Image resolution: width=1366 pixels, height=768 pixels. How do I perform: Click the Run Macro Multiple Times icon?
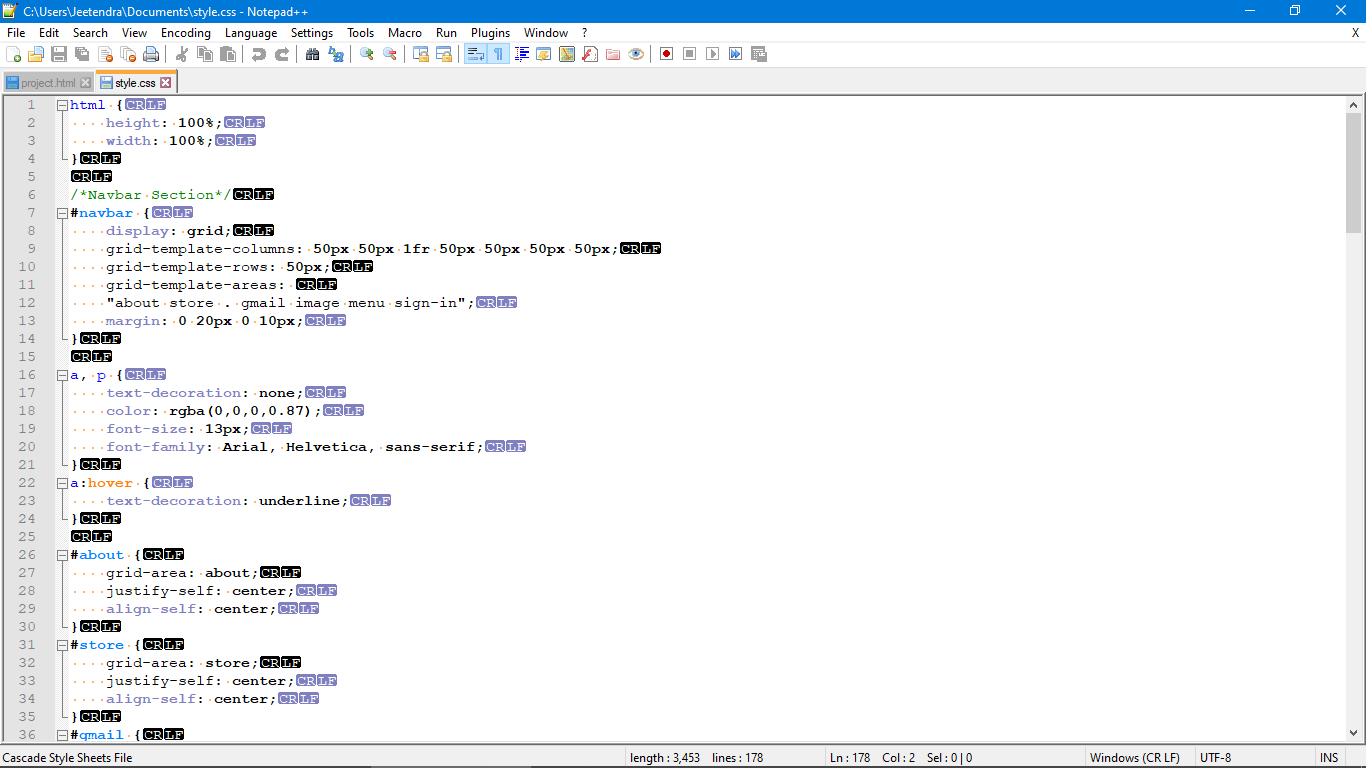(x=736, y=54)
